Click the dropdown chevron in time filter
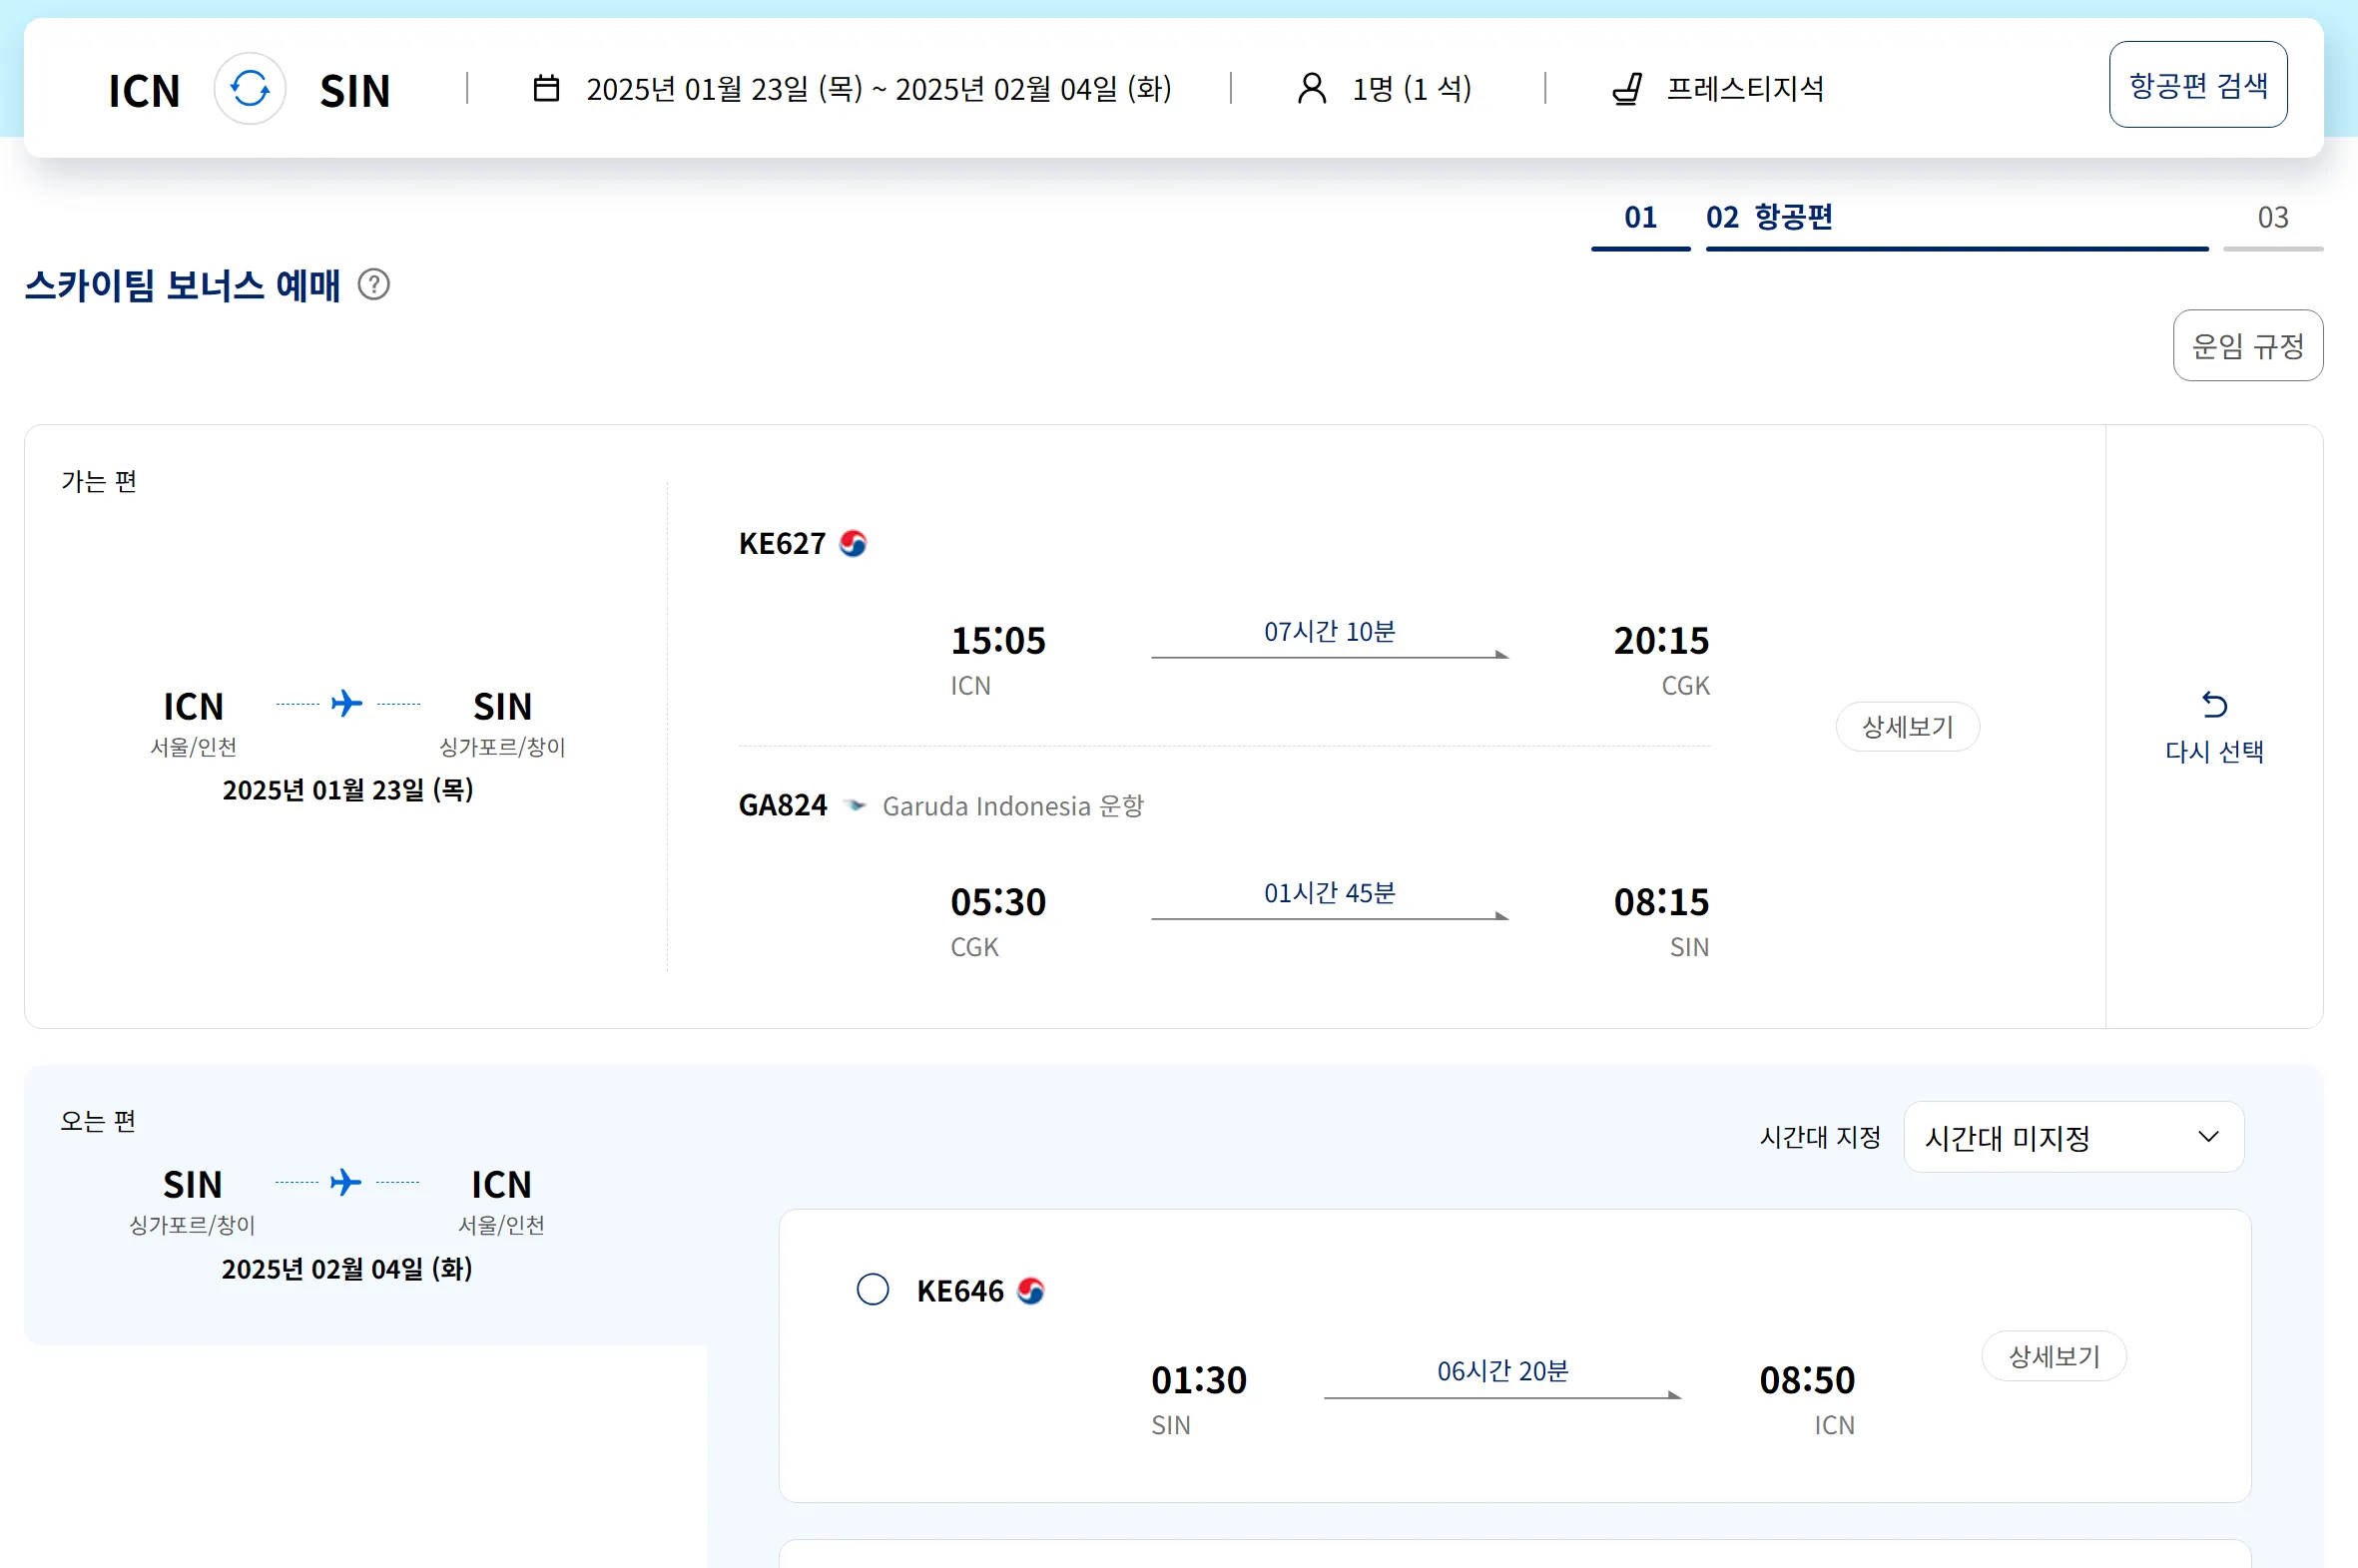Image resolution: width=2358 pixels, height=1568 pixels. pyautogui.click(x=2208, y=1137)
